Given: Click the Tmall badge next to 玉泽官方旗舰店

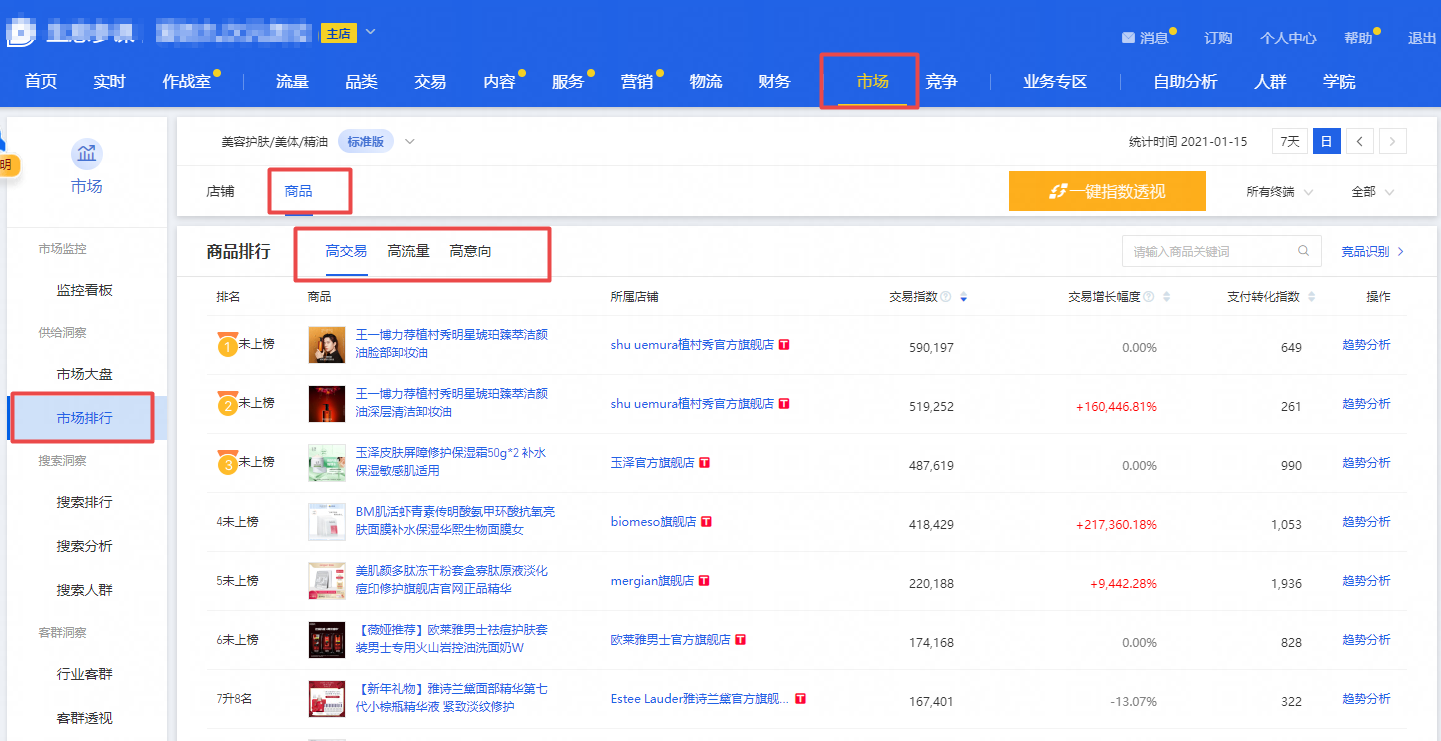Looking at the screenshot, I should 705,463.
